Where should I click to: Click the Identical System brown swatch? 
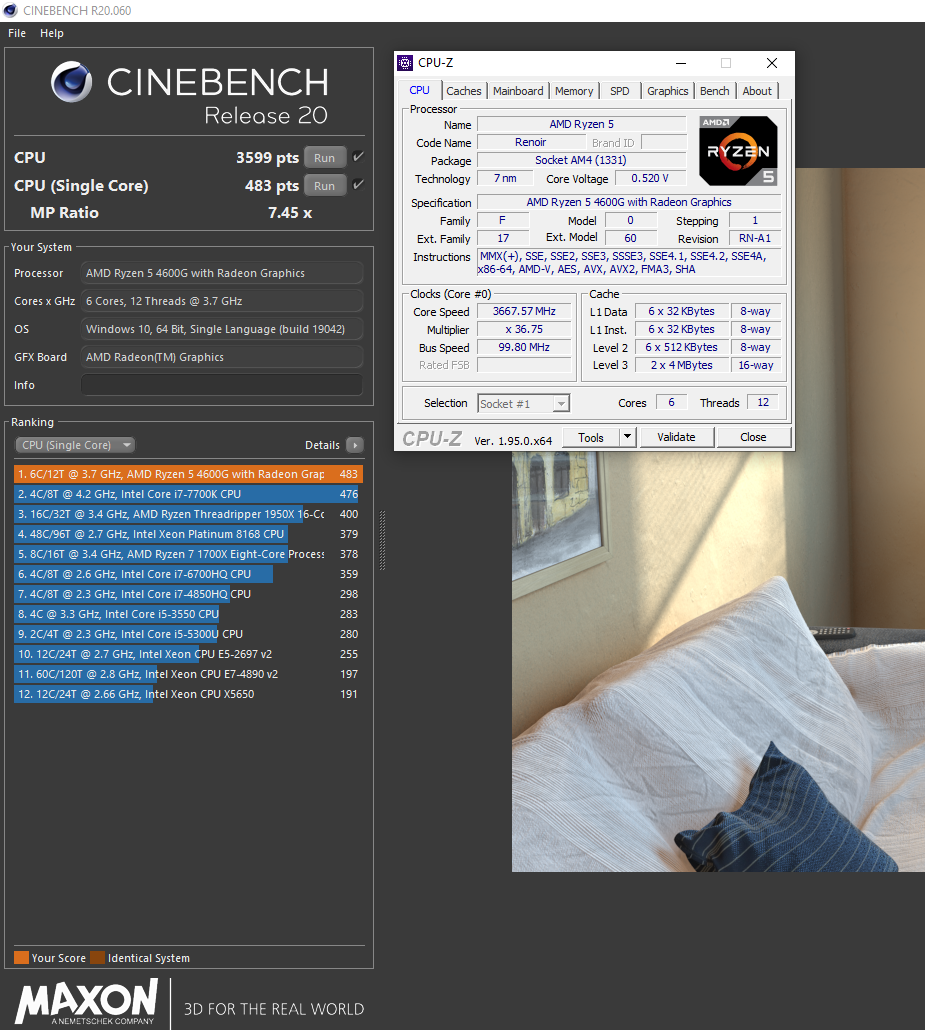pos(97,957)
